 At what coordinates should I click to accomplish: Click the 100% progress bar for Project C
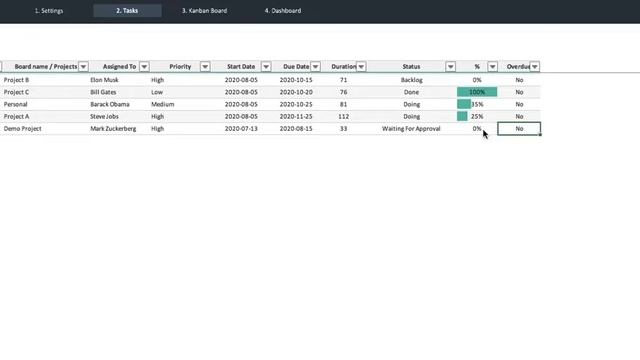pos(477,92)
